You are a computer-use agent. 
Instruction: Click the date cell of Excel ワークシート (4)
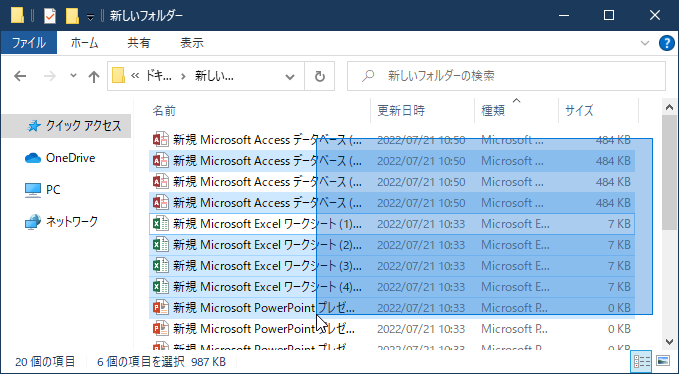coord(421,287)
